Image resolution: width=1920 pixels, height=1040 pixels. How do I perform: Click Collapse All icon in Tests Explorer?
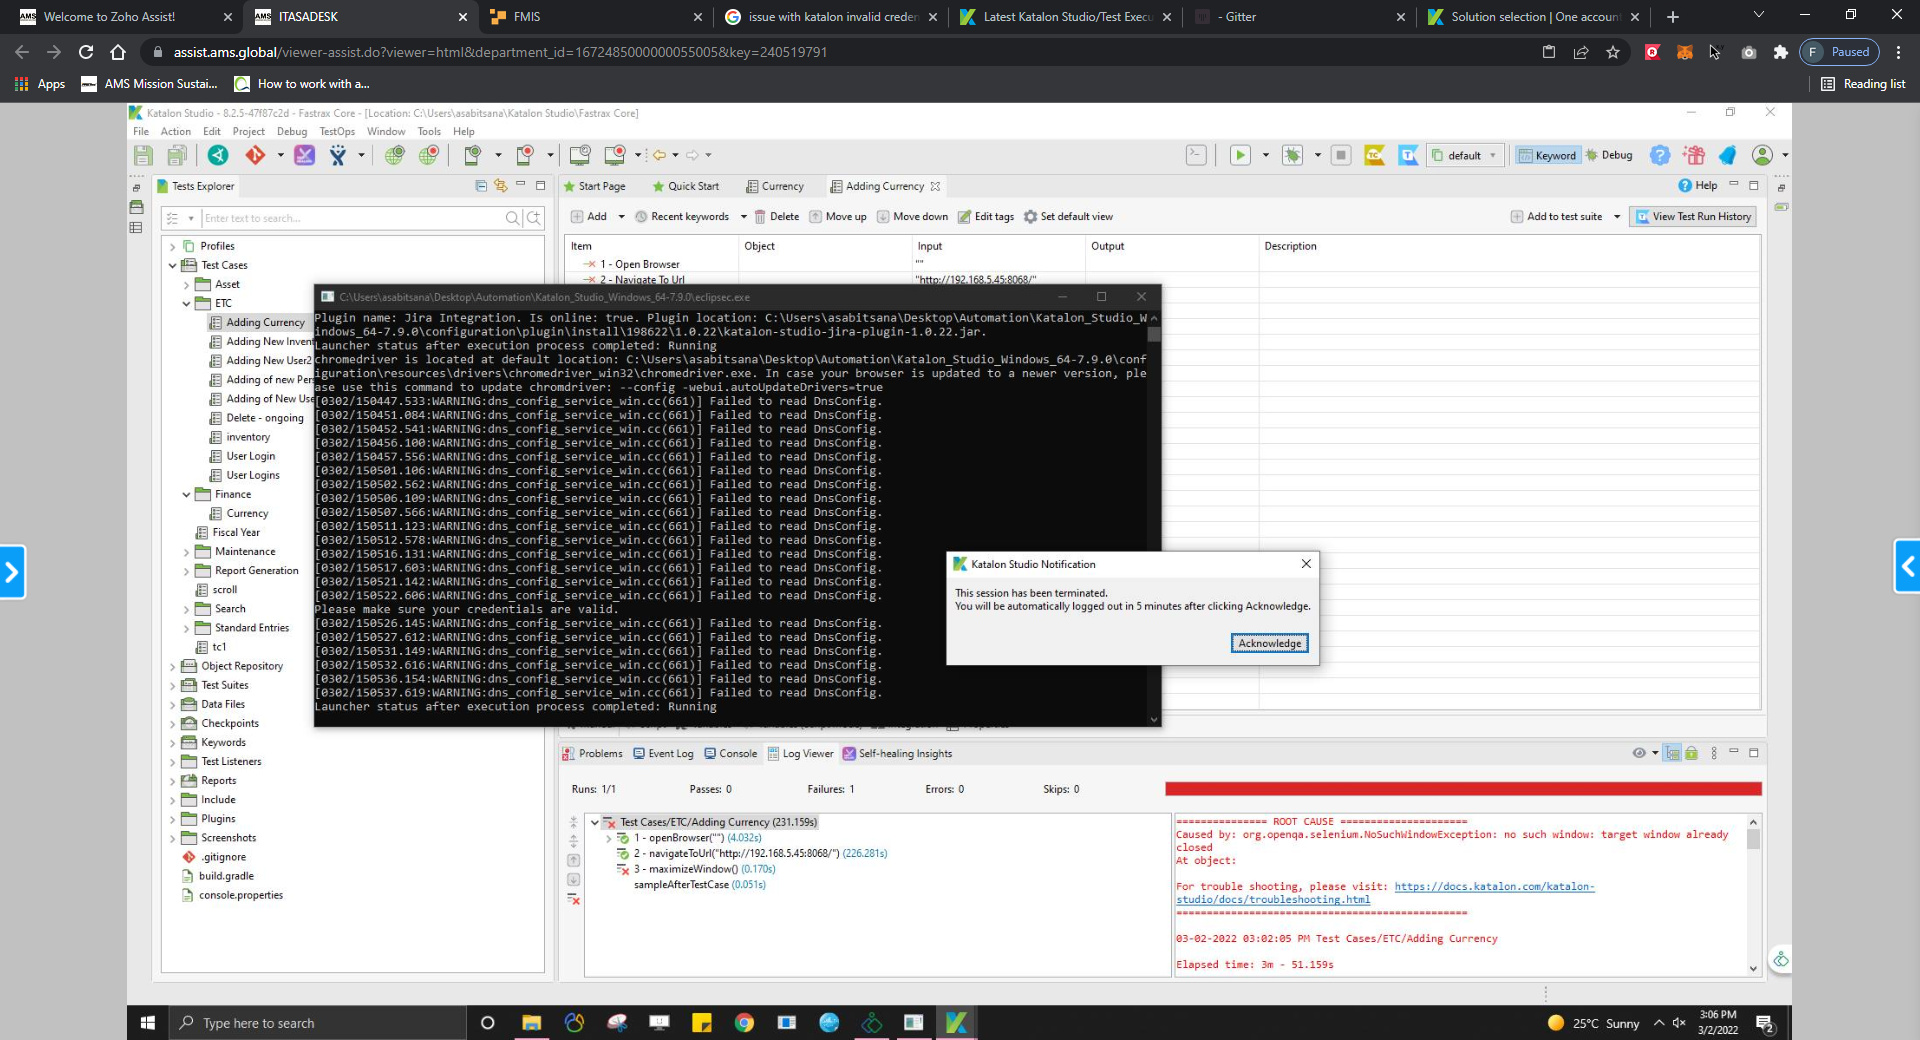coord(481,186)
